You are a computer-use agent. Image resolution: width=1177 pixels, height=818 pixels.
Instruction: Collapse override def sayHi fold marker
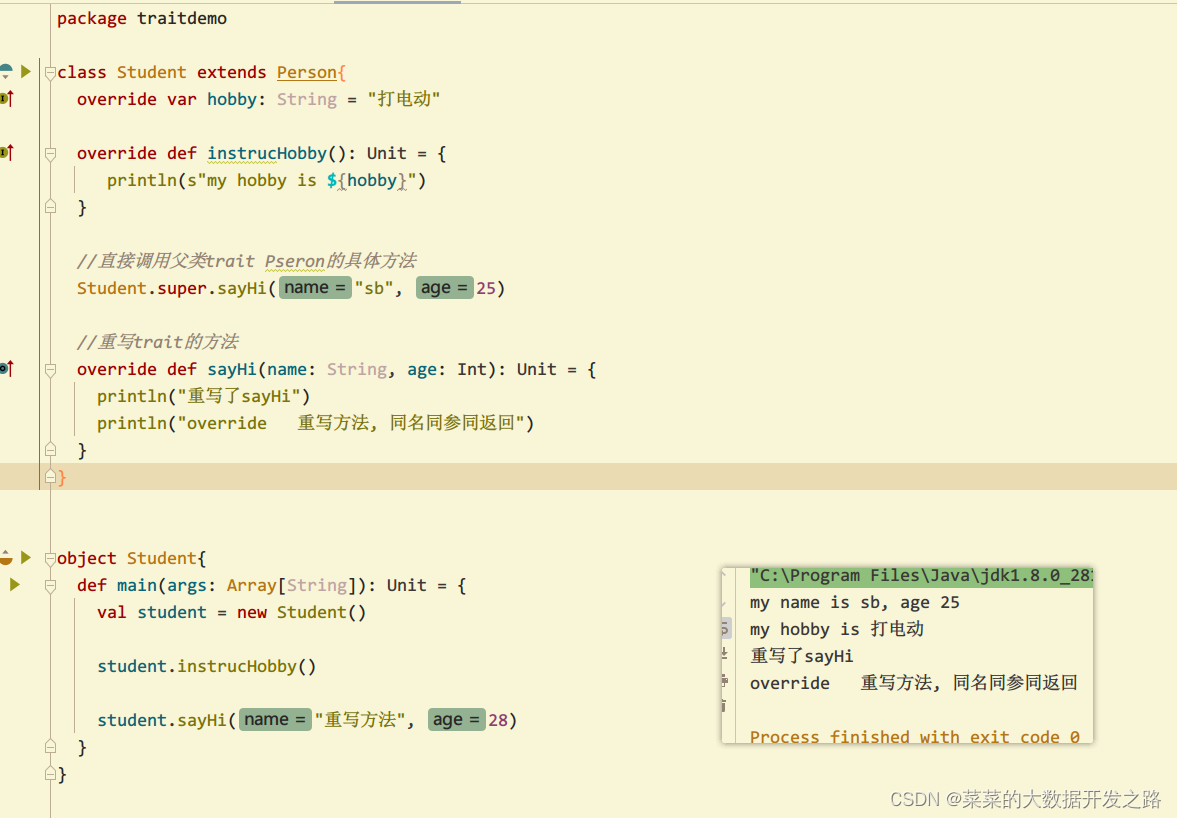pyautogui.click(x=50, y=370)
